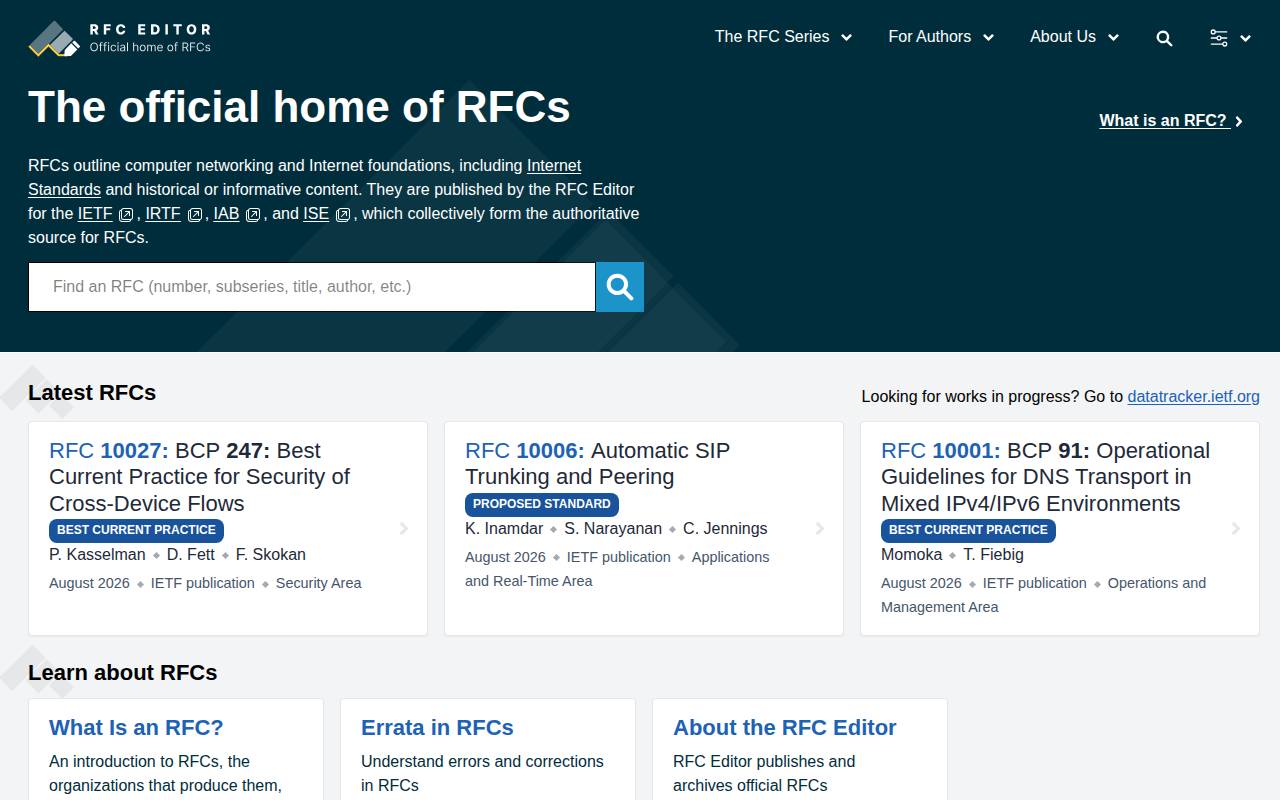Open the IRTF link in the intro
Screen dimensions: 1280x800
163,213
